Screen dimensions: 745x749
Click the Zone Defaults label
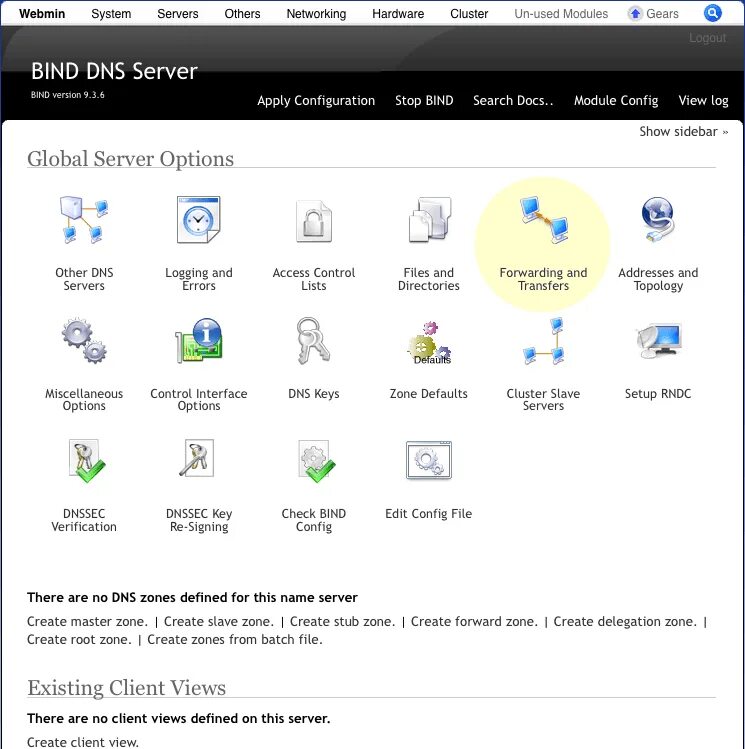click(x=429, y=394)
